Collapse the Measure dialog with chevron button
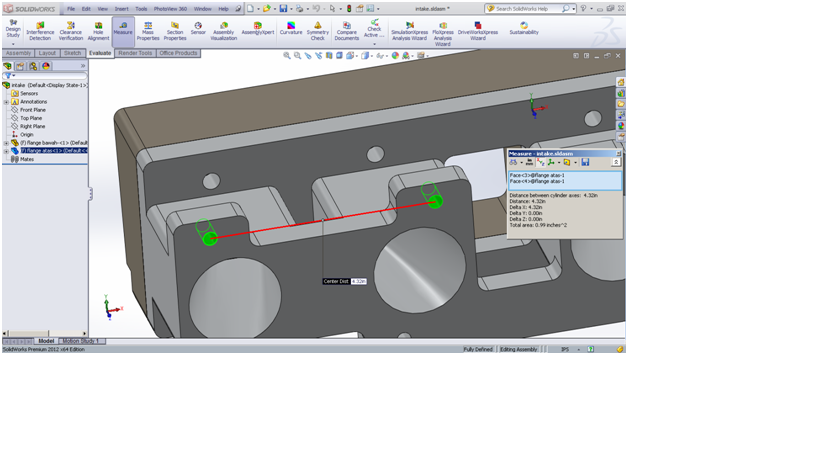Viewport: 819px width, 460px height. [x=616, y=162]
